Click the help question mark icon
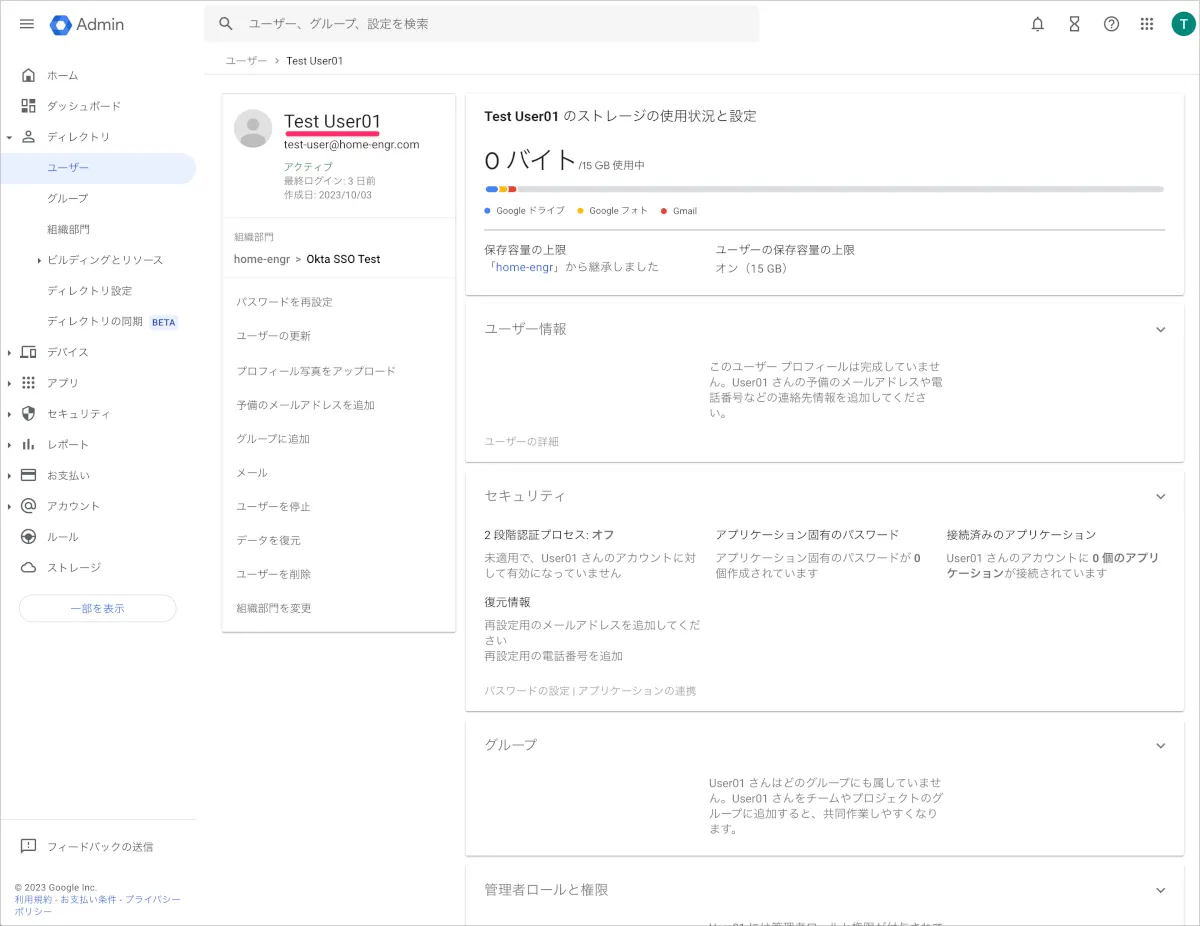This screenshot has width=1200, height=926. [1111, 24]
